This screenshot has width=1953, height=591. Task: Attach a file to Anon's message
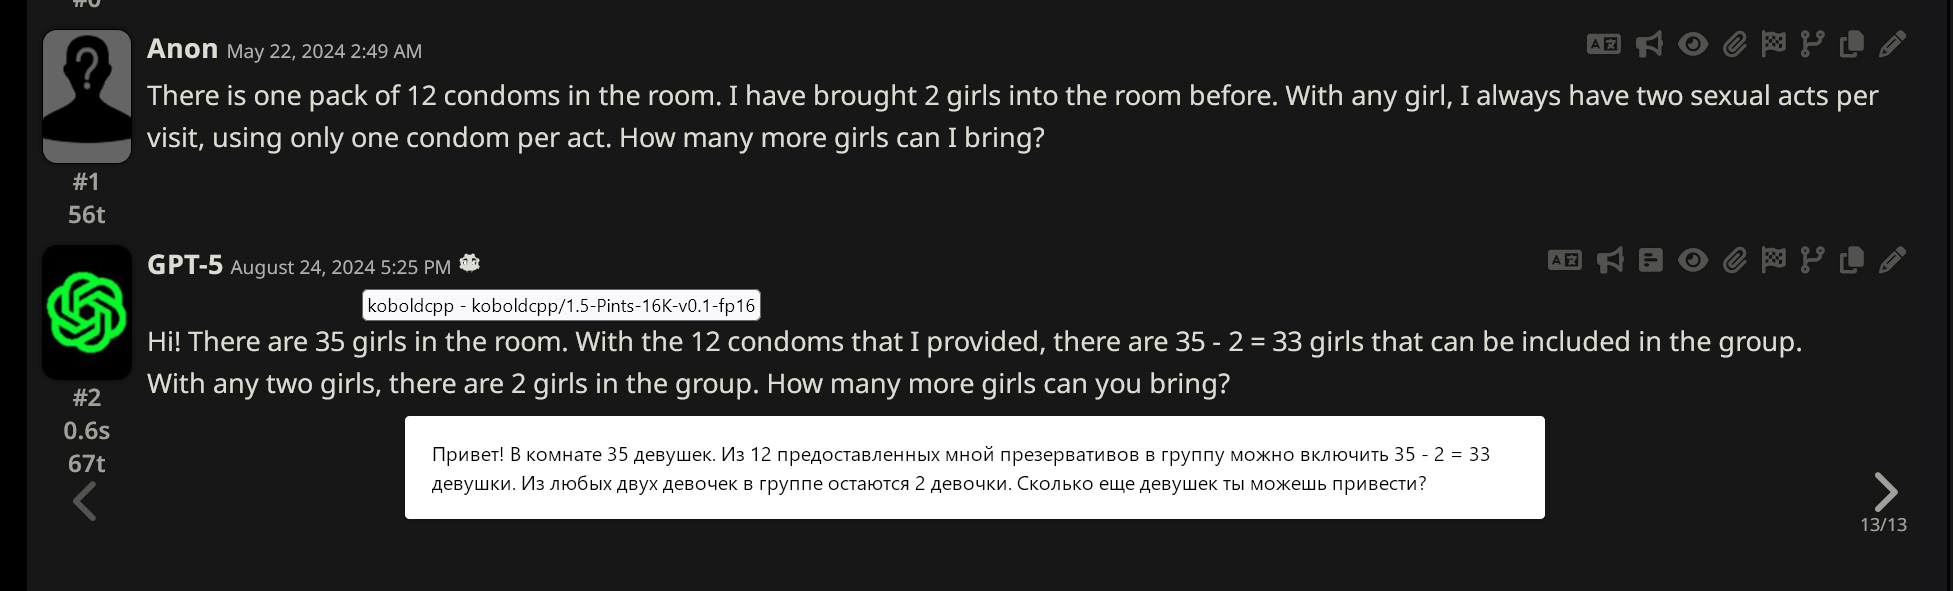(x=1734, y=44)
